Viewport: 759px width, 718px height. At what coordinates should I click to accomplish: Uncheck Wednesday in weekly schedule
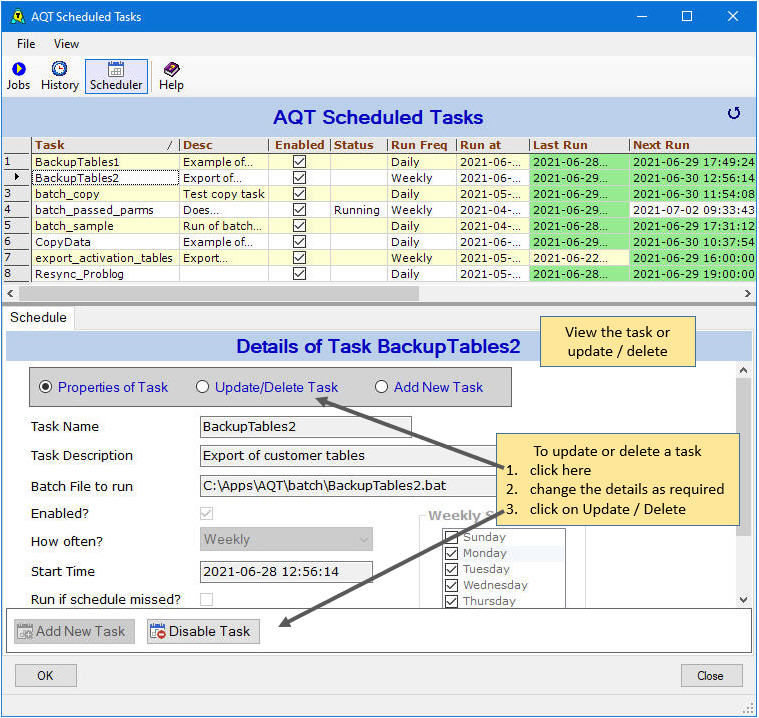click(451, 585)
